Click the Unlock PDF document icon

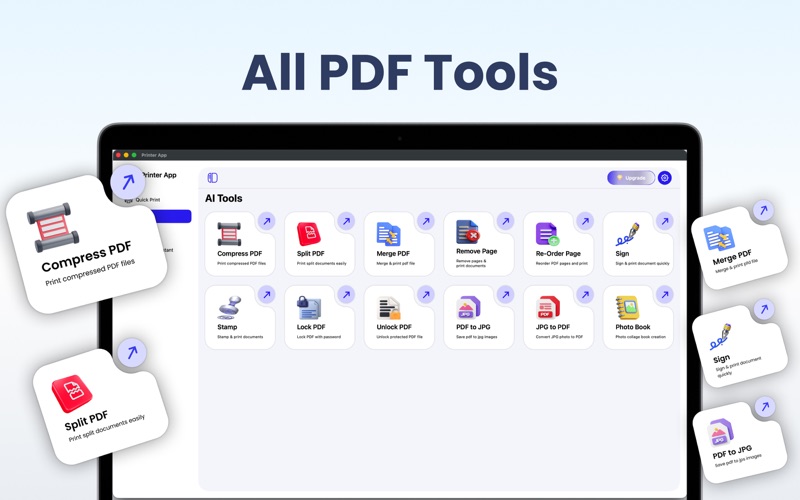point(388,308)
